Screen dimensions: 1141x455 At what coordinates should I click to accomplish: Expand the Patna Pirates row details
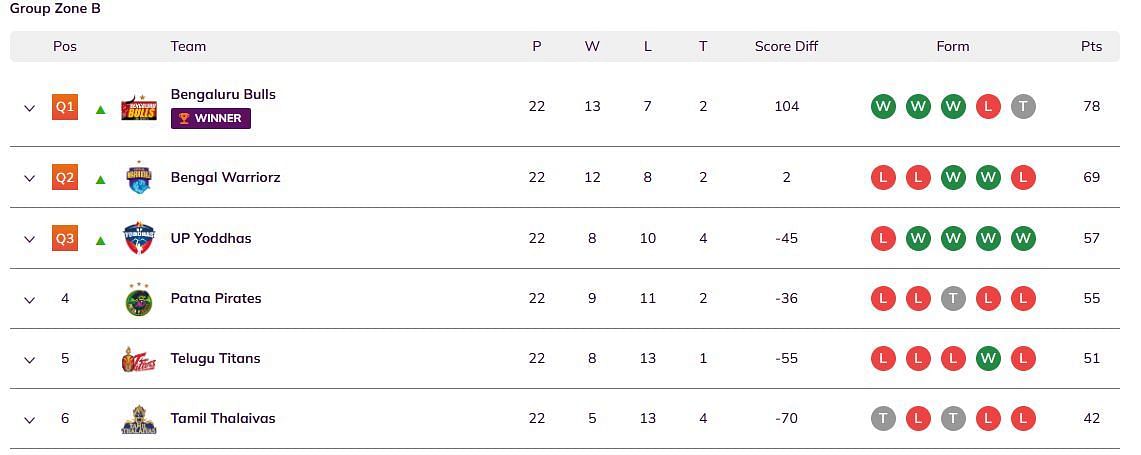point(29,299)
